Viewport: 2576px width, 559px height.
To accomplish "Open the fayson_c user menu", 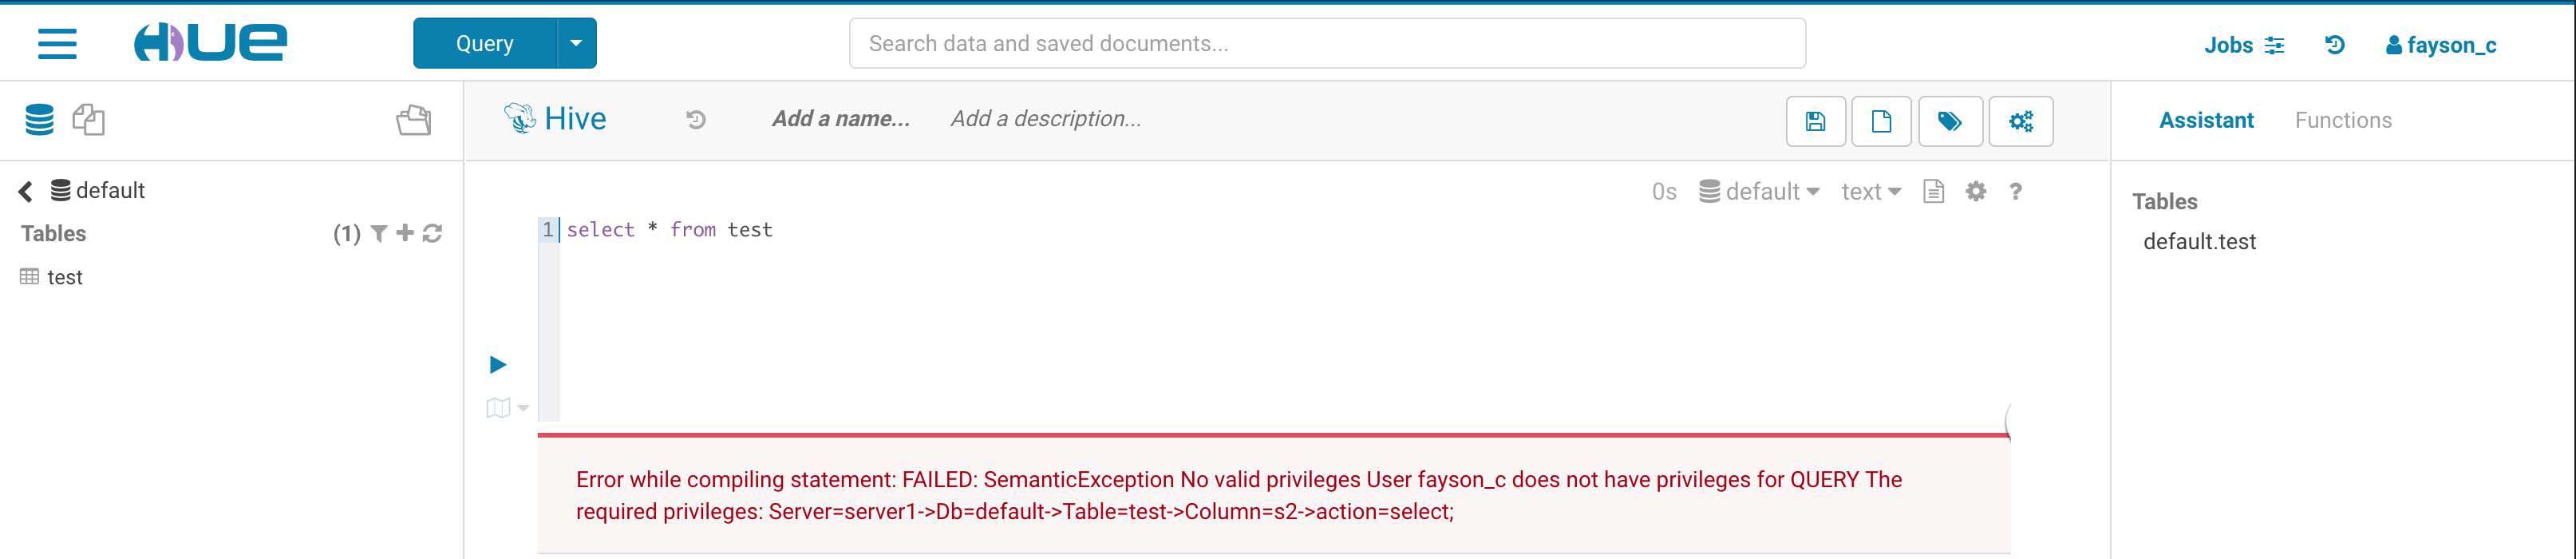I will tap(2440, 45).
